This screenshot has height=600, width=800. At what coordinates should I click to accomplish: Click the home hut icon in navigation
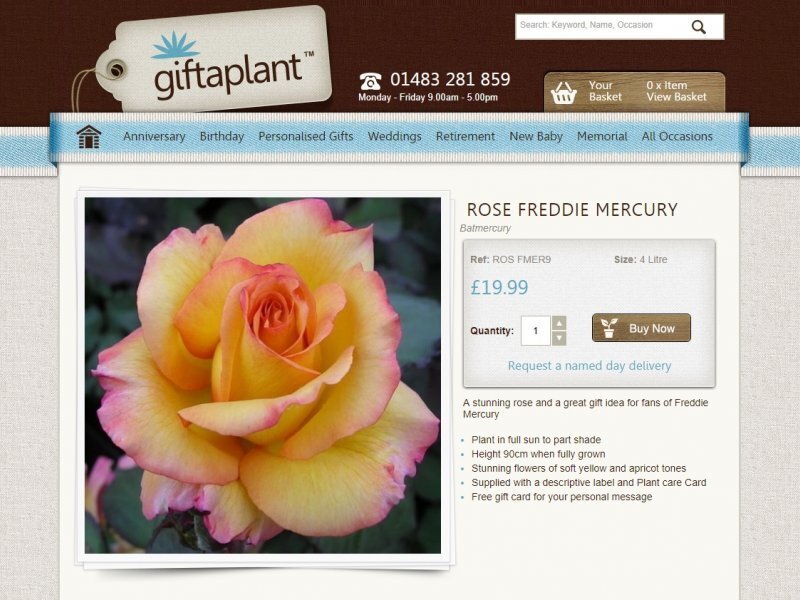(x=89, y=137)
